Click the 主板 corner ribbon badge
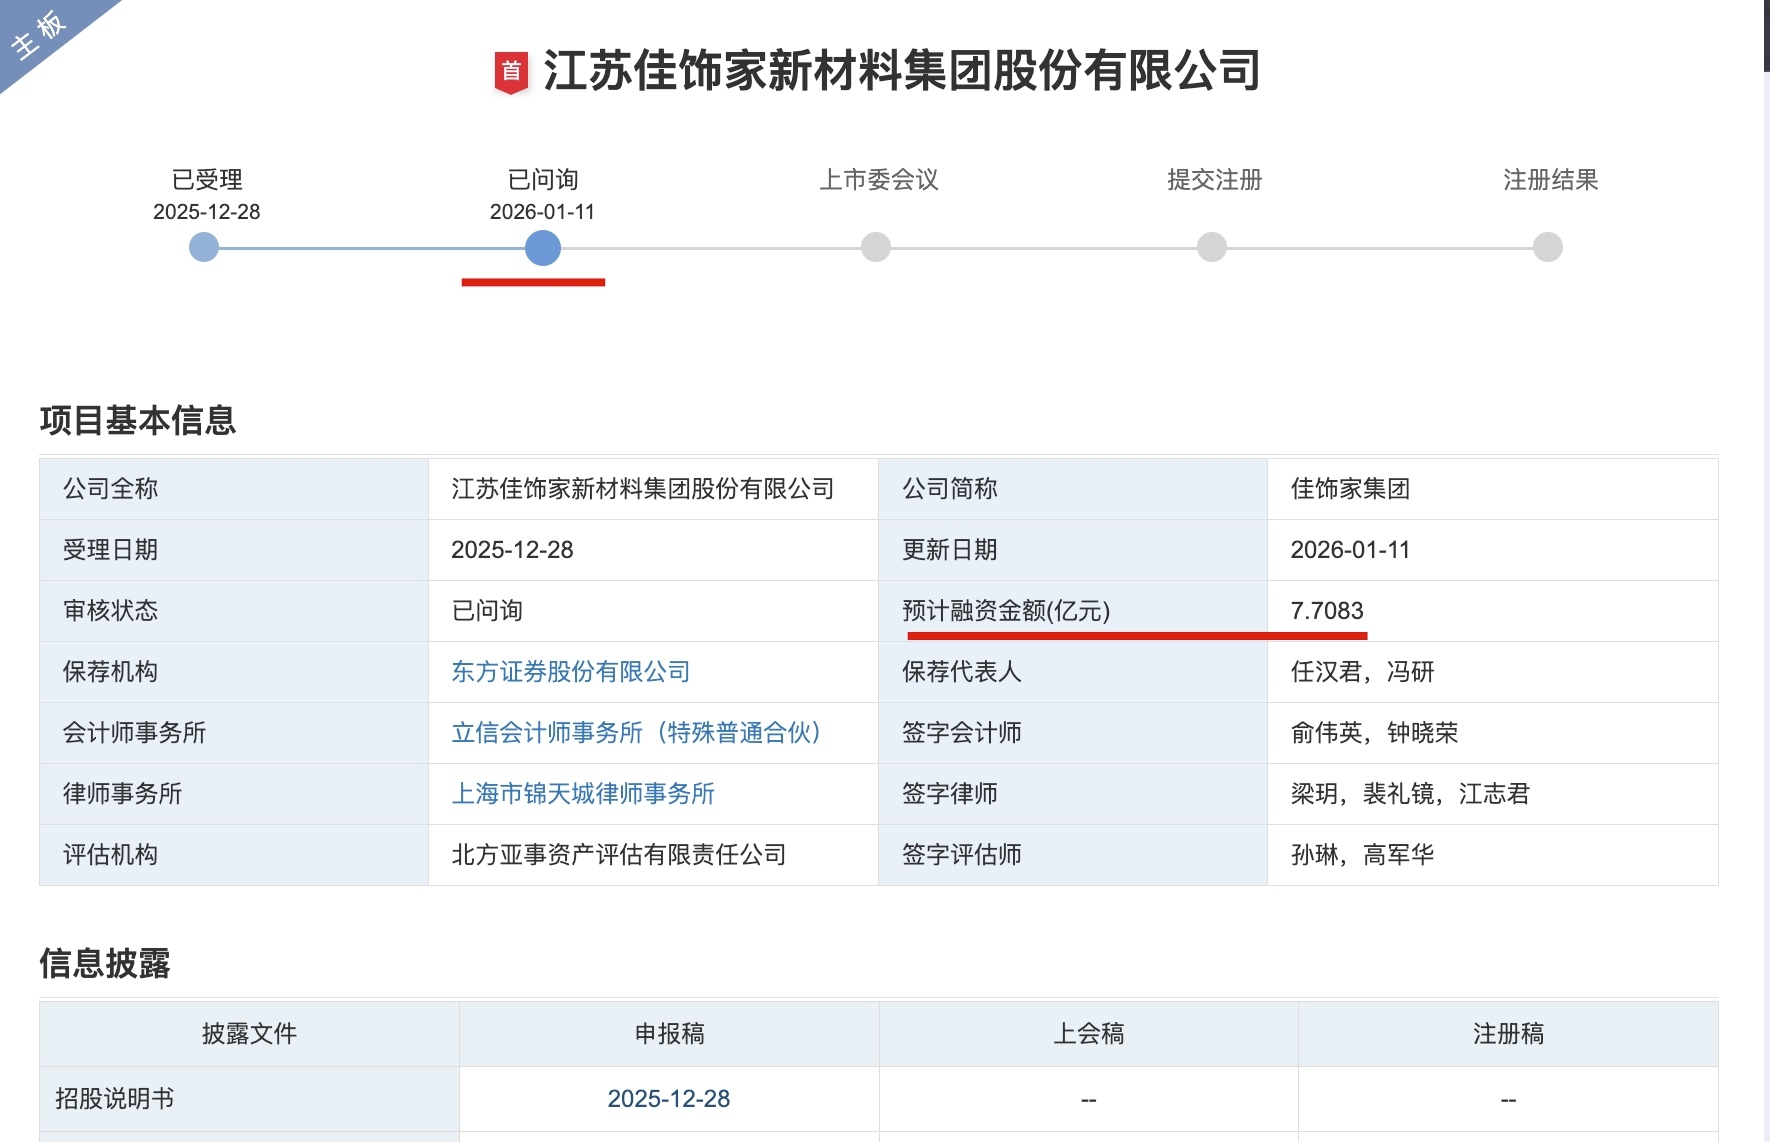The height and width of the screenshot is (1142, 1770). click(40, 35)
